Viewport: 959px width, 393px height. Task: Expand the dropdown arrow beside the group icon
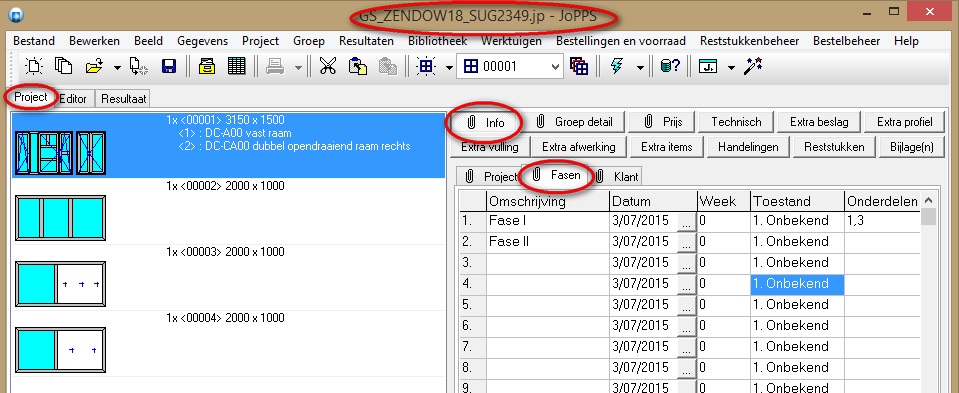coord(449,67)
